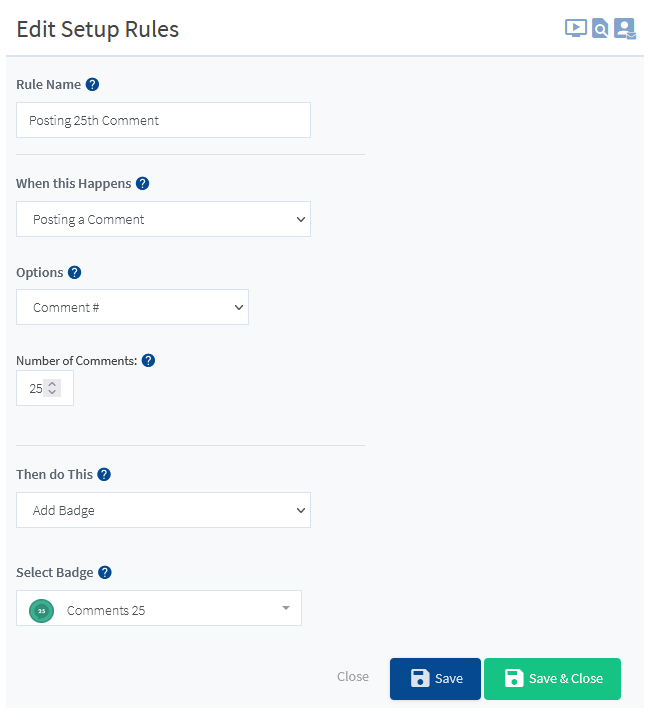Open the Posting a Comment dropdown
Viewport: 652px width, 725px height.
pos(163,219)
